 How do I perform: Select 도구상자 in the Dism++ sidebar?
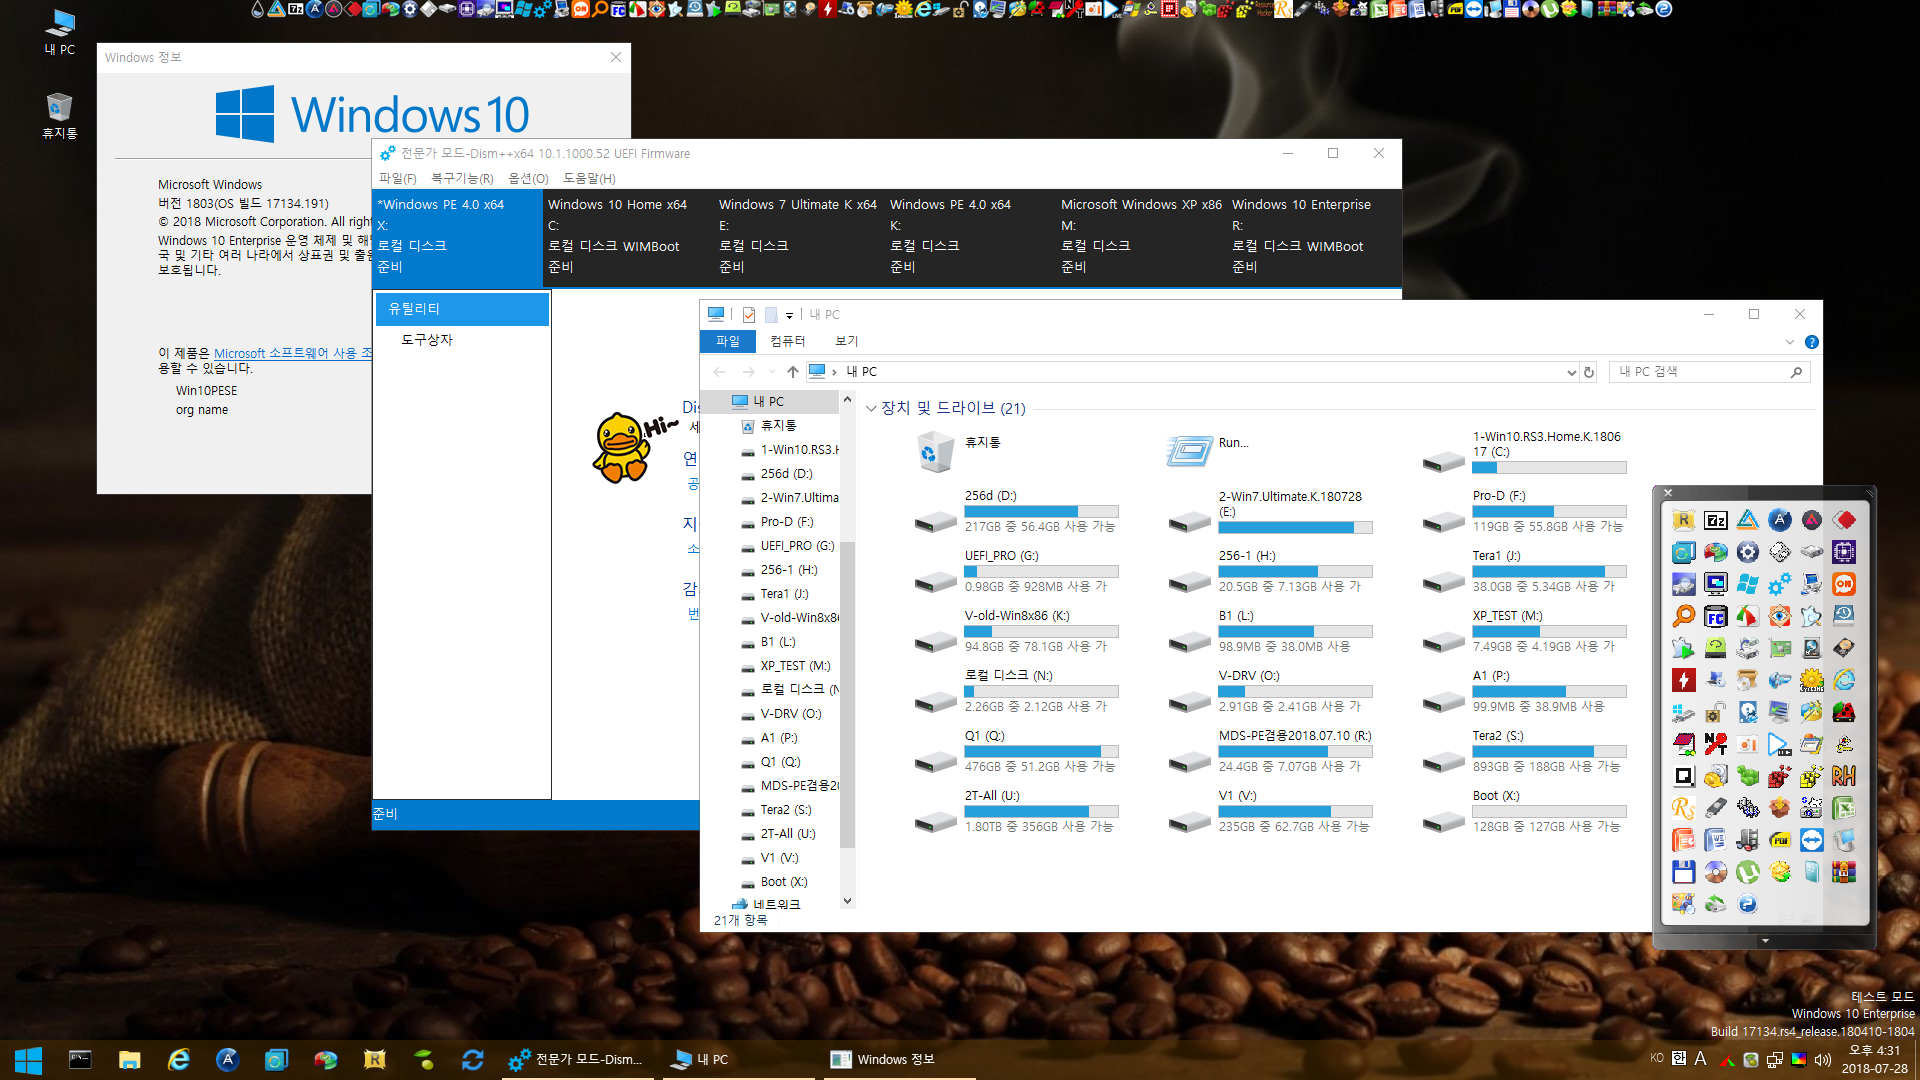pyautogui.click(x=427, y=340)
